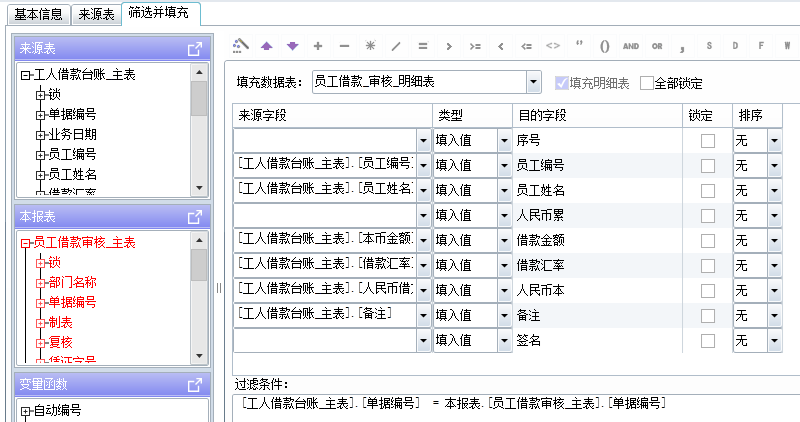Screen dimensions: 800x422
Task: Check lock box for 员工编号 row
Action: pyautogui.click(x=708, y=165)
